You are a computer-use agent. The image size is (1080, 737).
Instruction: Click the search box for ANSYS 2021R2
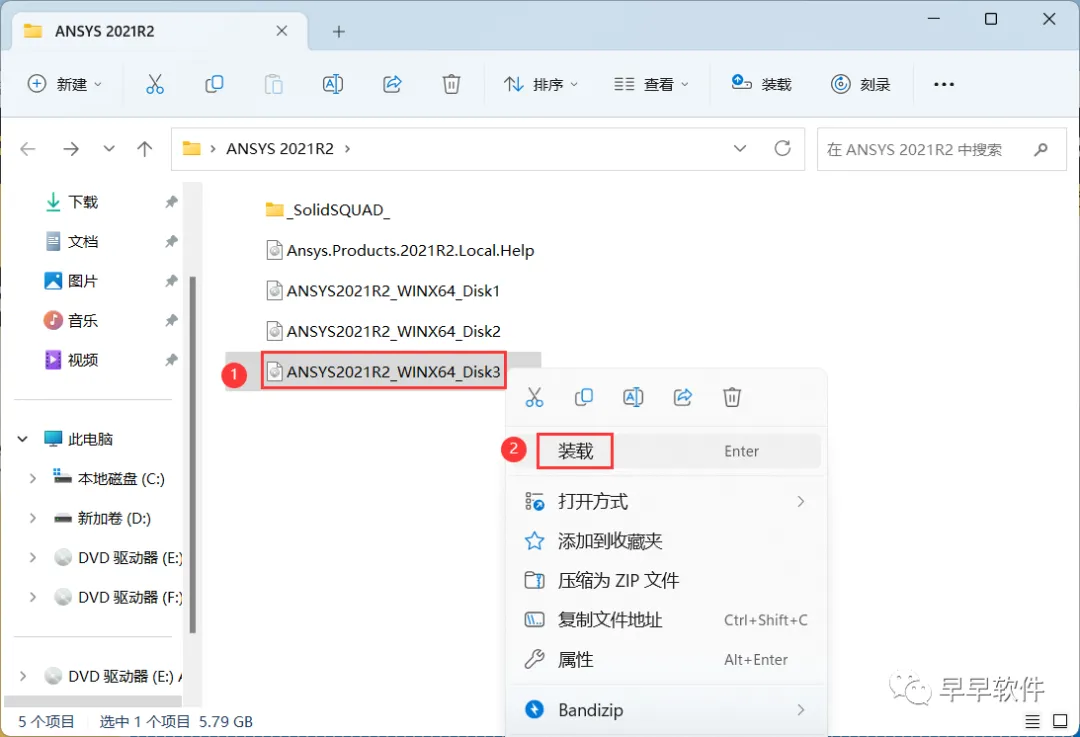[941, 149]
